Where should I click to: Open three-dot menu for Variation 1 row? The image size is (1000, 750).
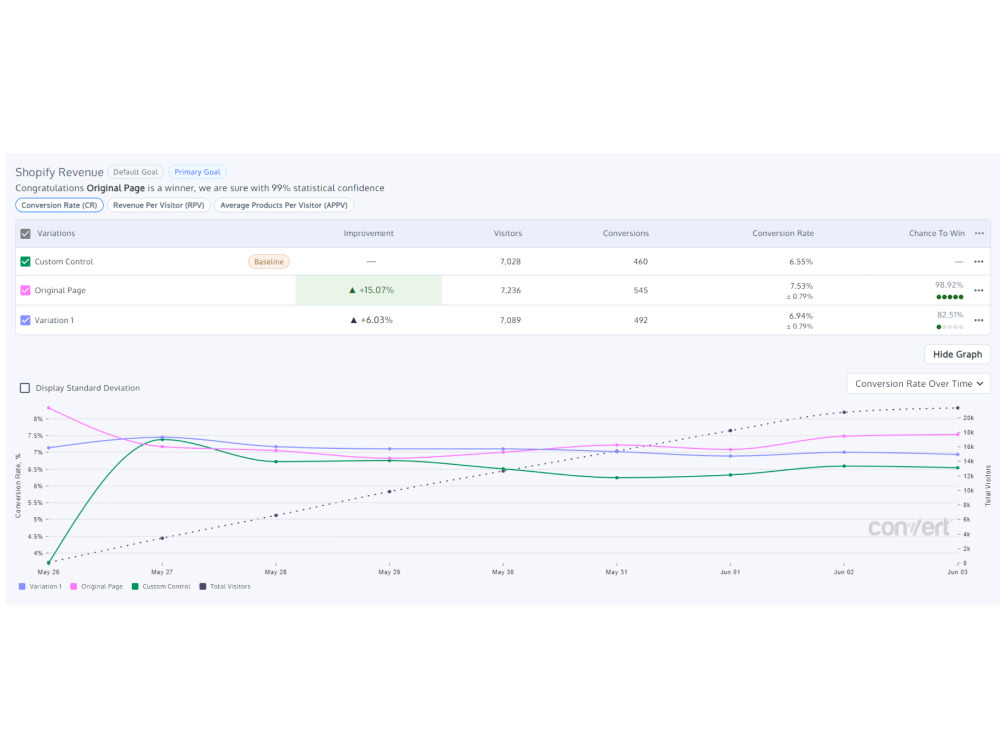tap(979, 320)
